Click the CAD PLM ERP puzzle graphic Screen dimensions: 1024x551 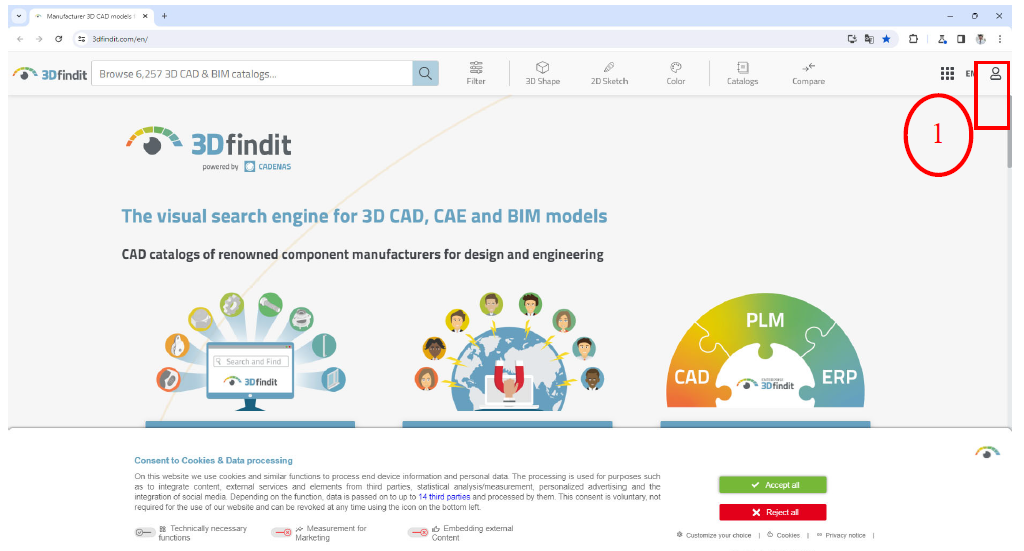765,351
